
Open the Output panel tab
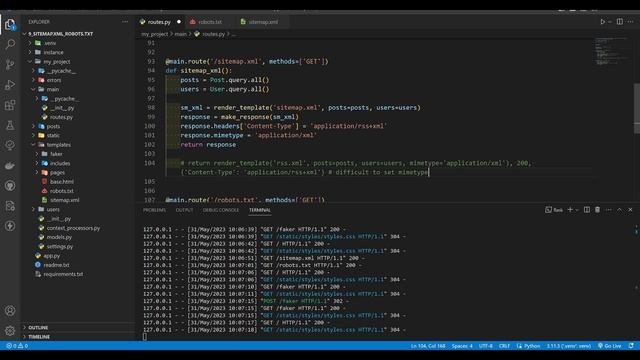click(x=184, y=210)
